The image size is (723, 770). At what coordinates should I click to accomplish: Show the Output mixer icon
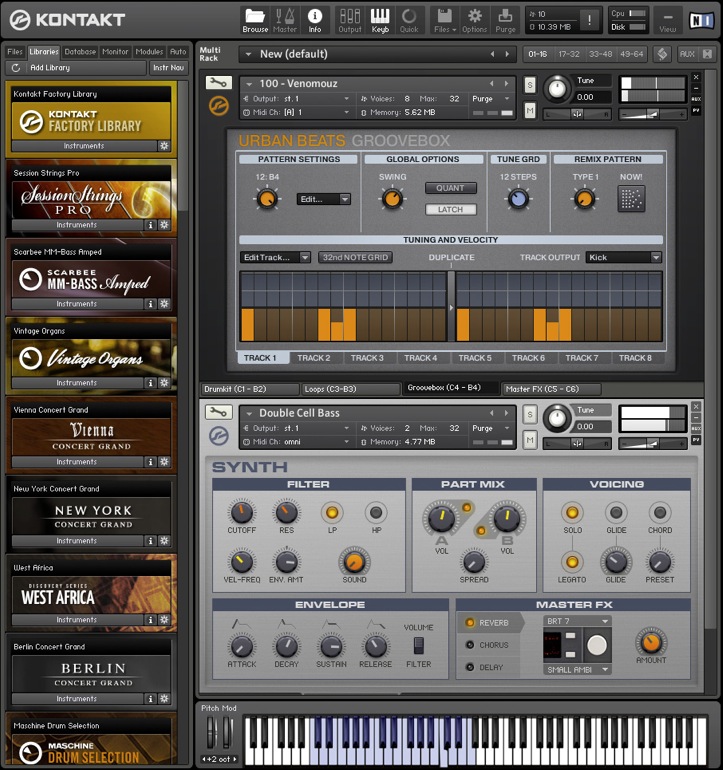(350, 20)
